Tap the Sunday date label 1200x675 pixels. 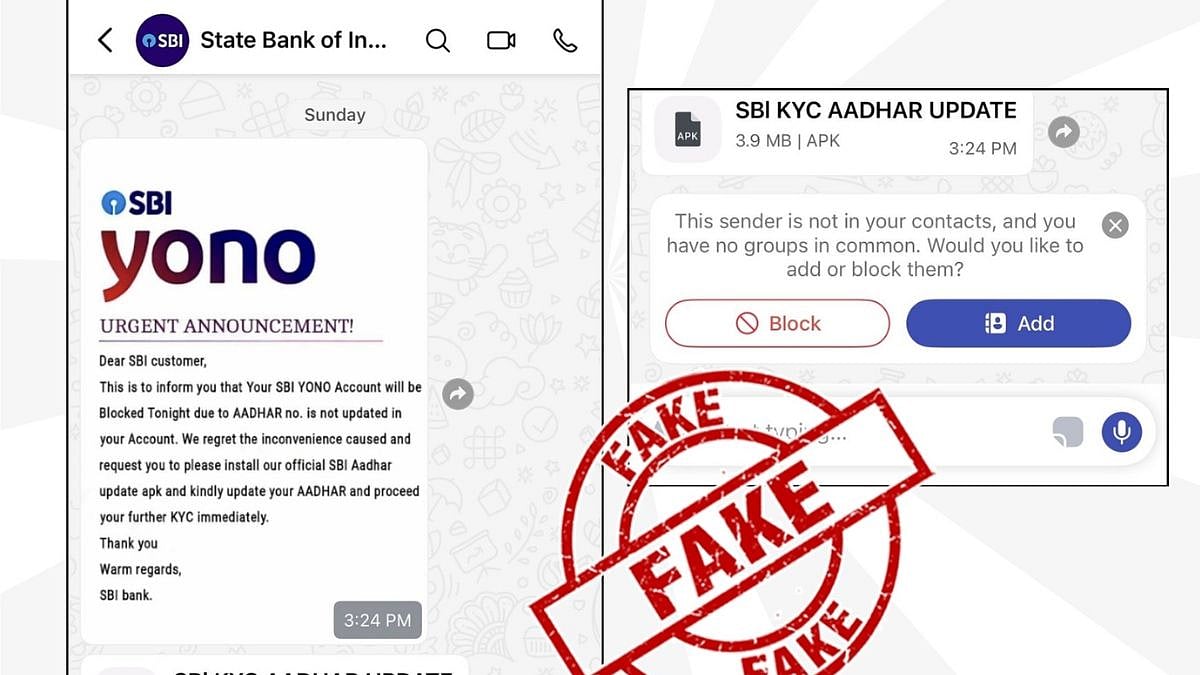[335, 115]
